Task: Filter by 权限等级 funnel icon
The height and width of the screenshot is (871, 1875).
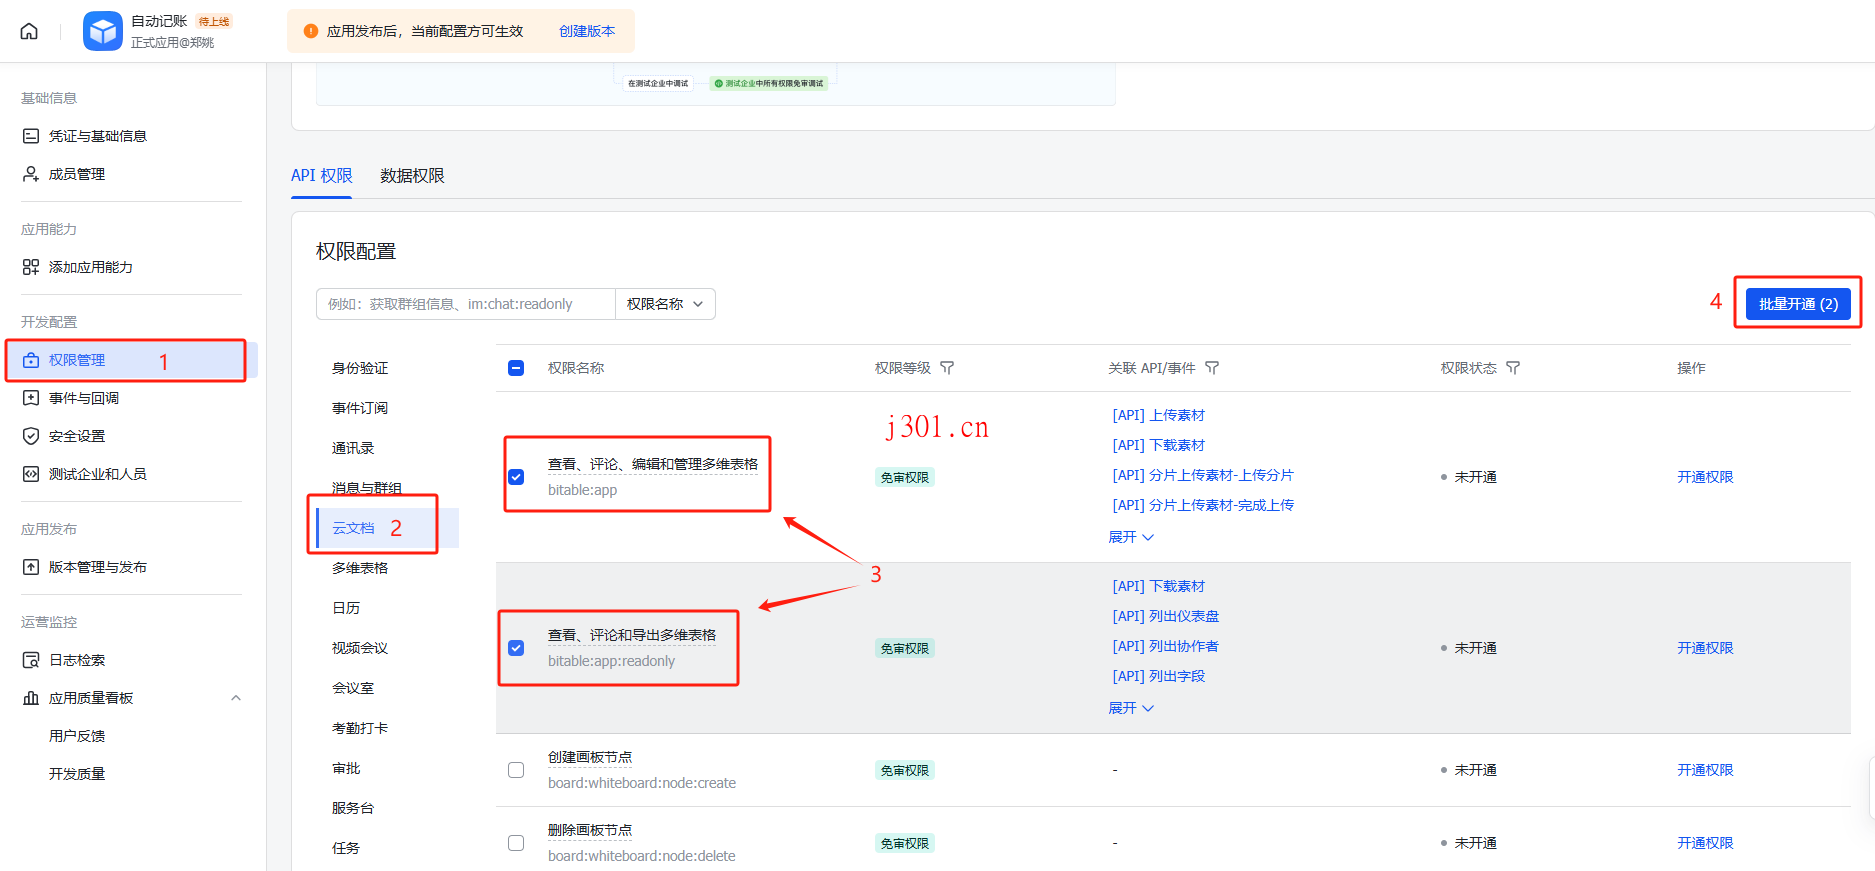Action: (947, 368)
